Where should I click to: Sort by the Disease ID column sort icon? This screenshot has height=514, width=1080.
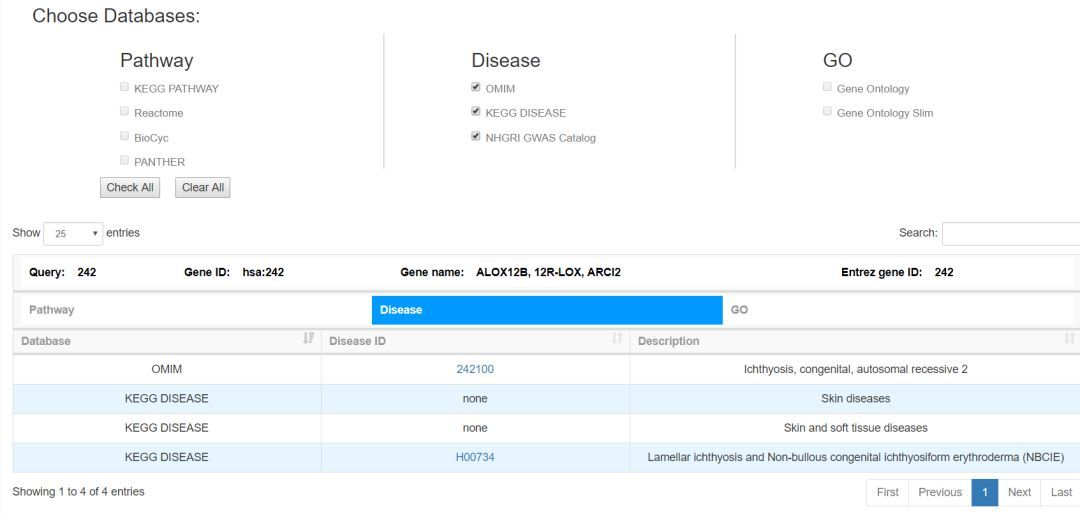click(617, 340)
